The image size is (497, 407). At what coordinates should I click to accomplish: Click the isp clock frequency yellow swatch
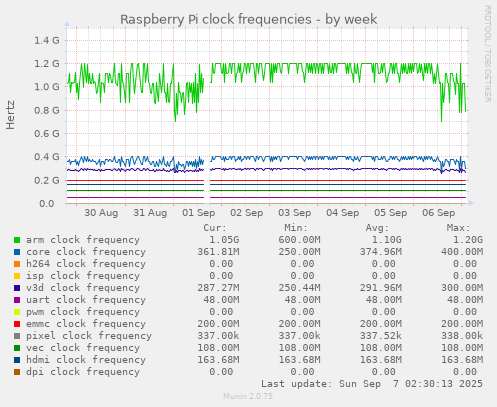[x=17, y=276]
